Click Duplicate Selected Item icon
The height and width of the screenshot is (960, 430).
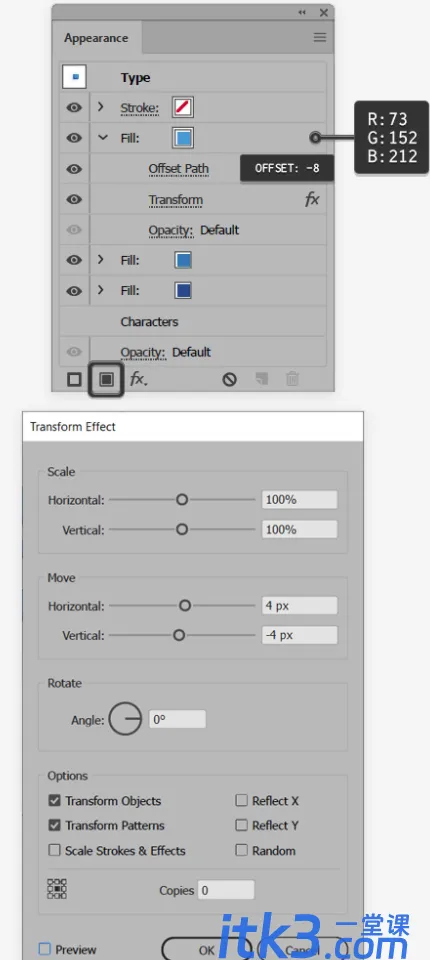262,380
